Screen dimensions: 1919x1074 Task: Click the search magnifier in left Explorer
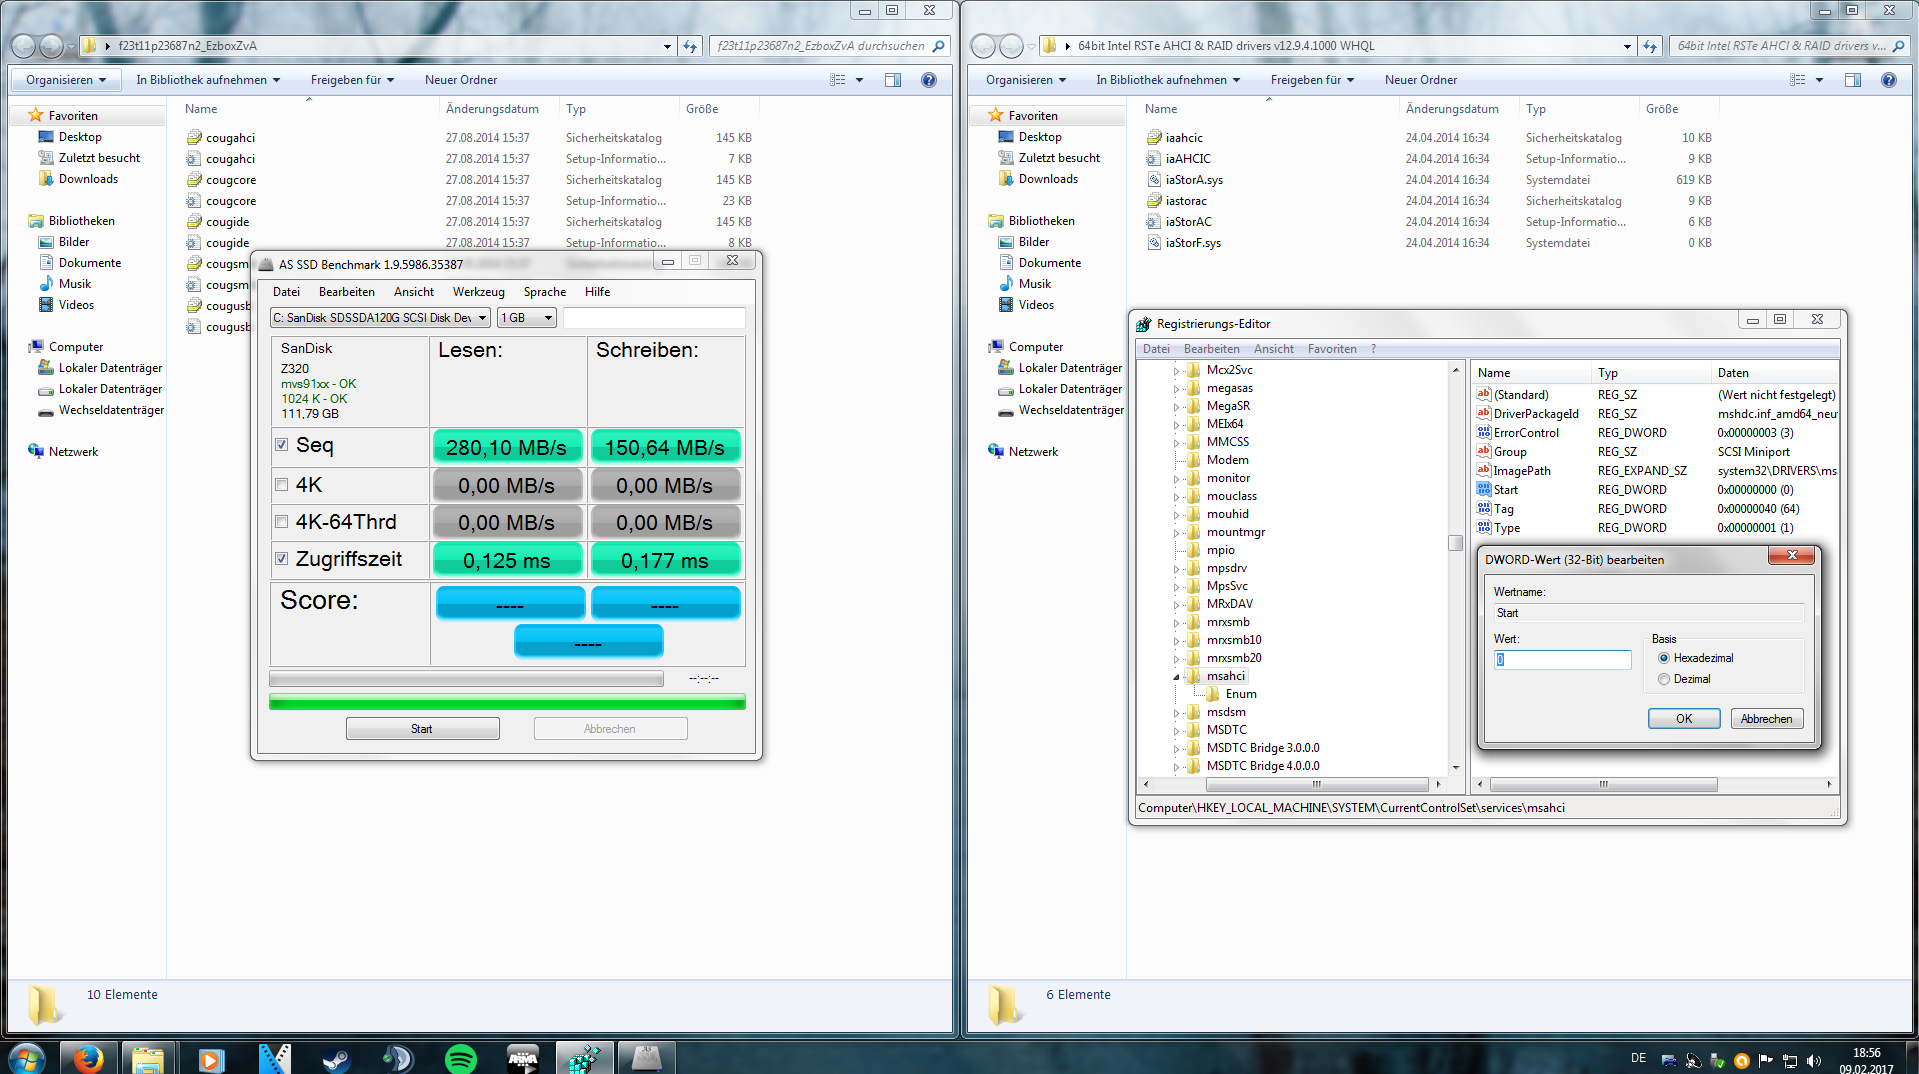938,46
